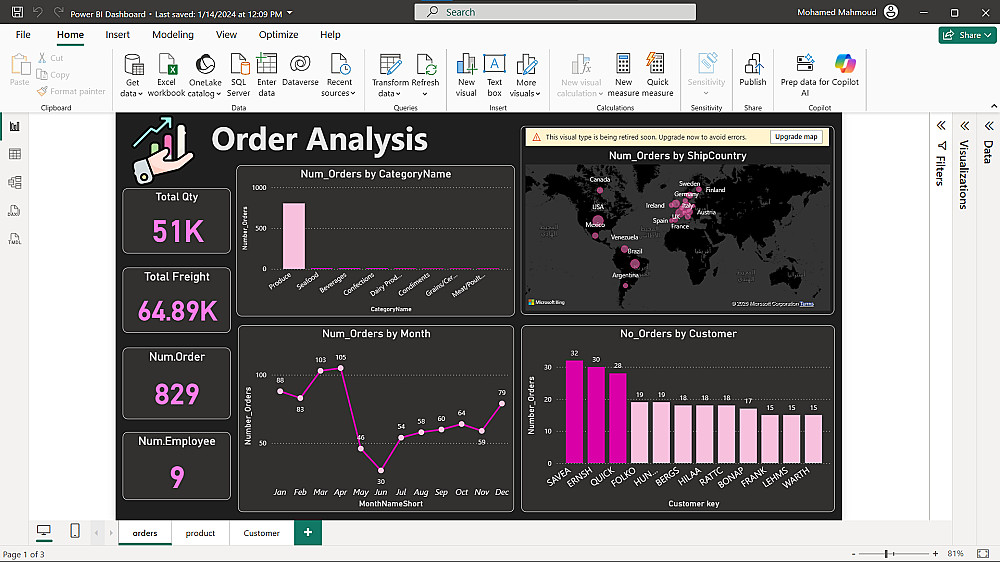
Task: Expand the Visualizations pane
Action: click(x=964, y=126)
